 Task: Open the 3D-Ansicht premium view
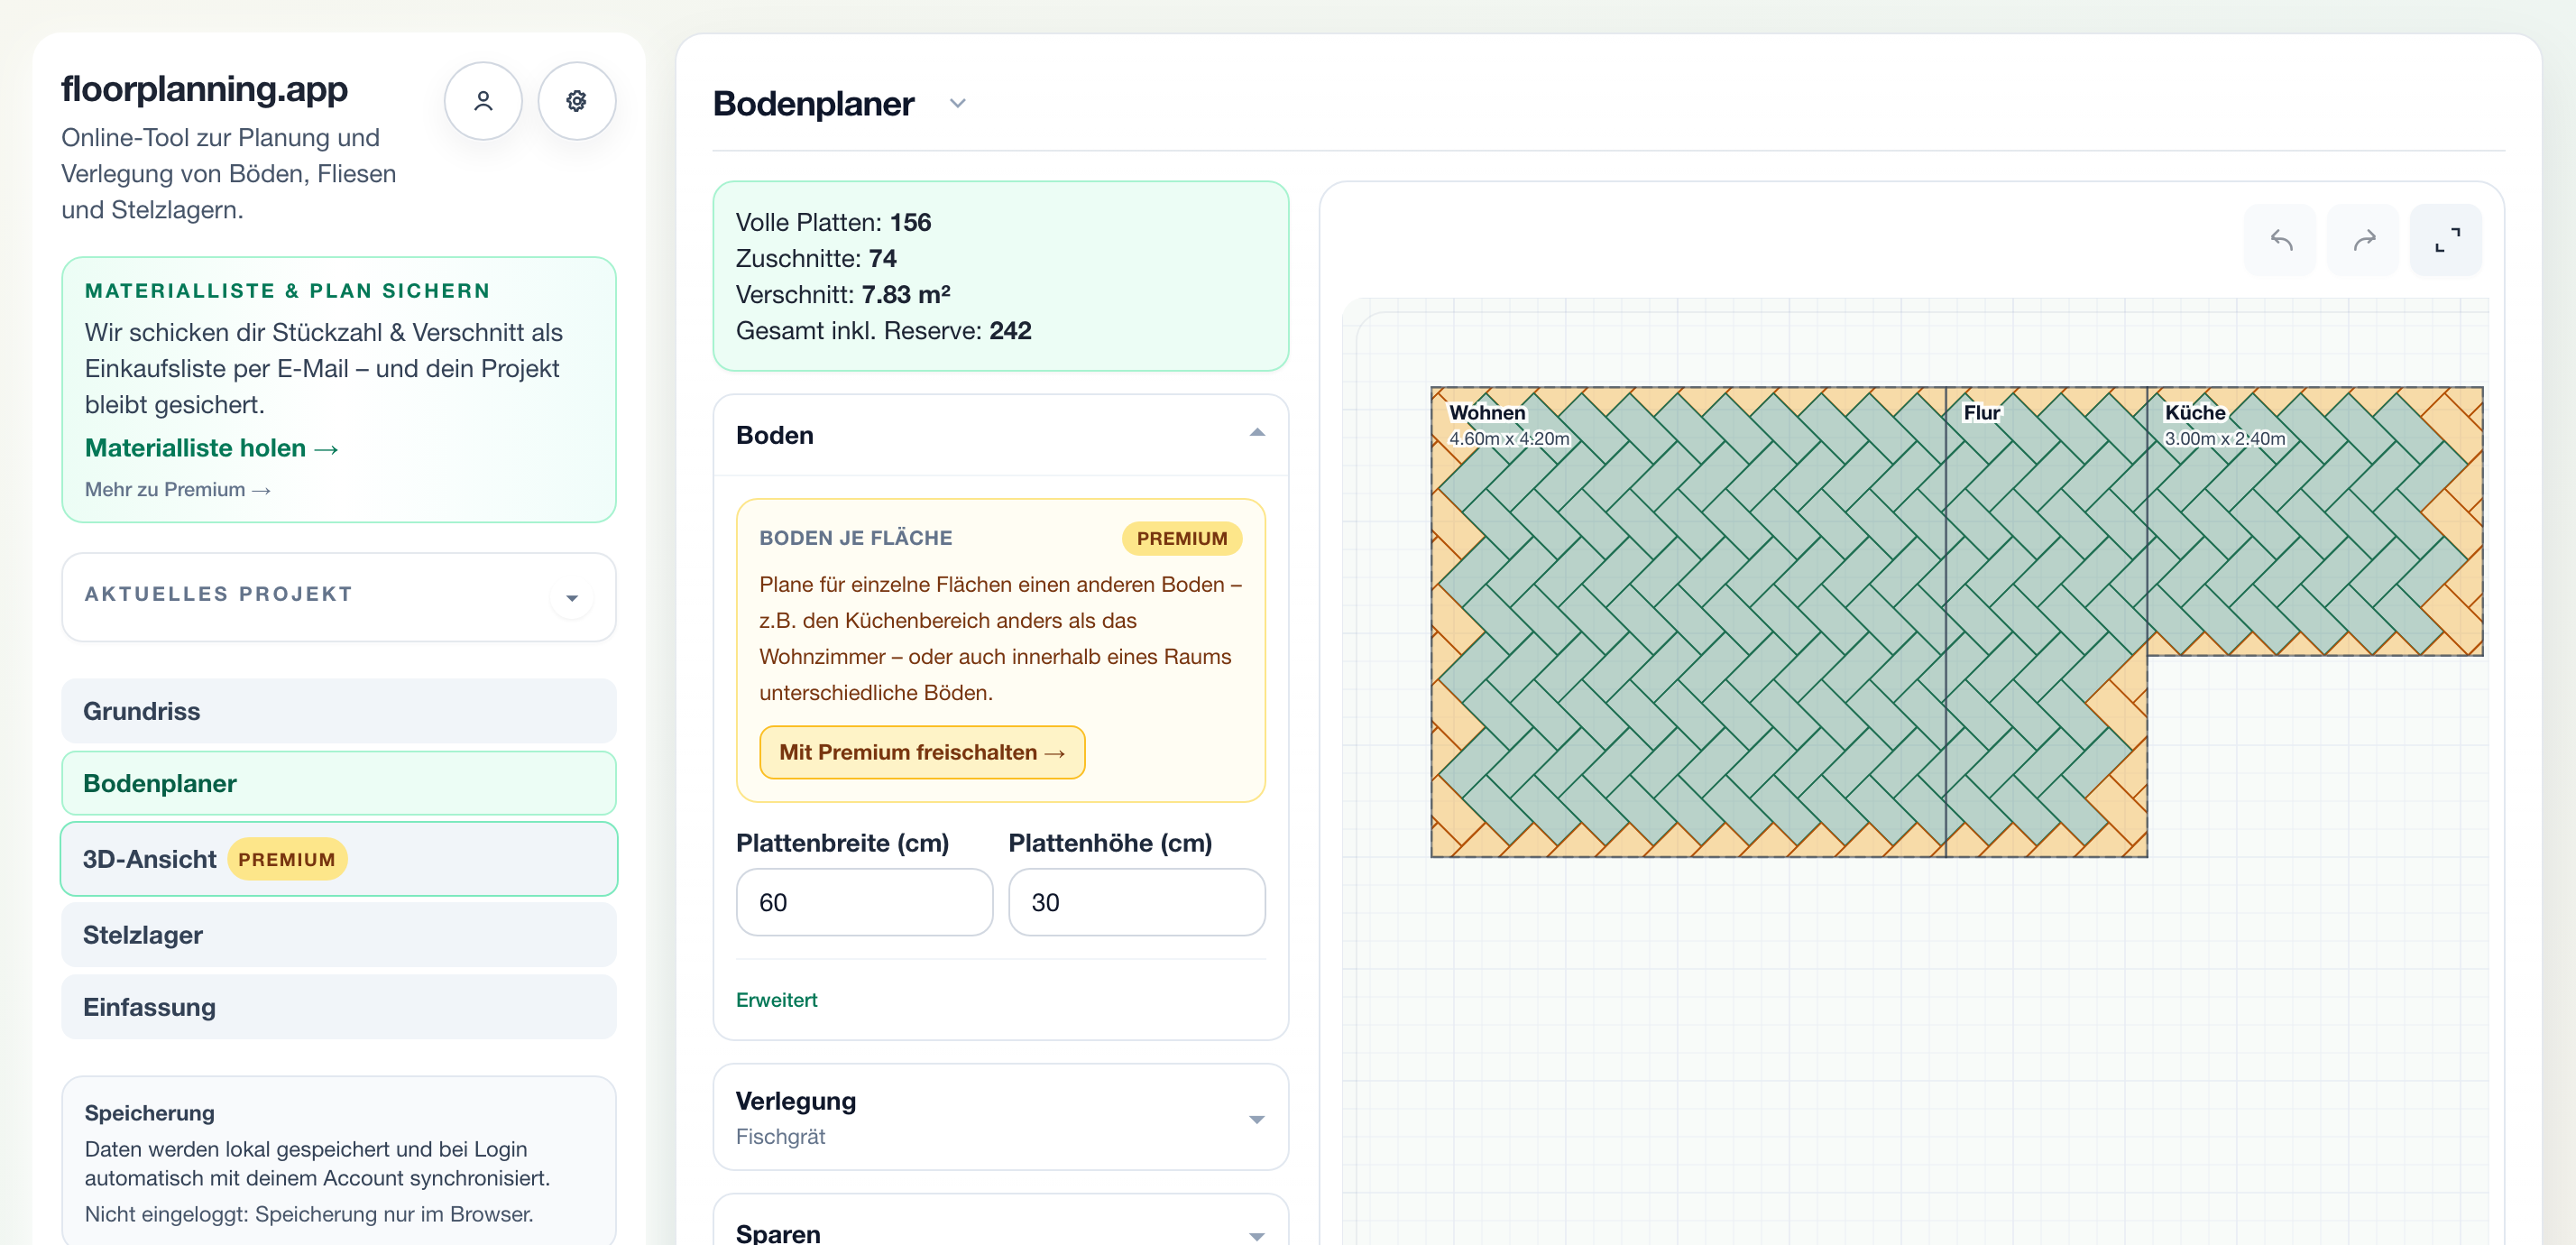pyautogui.click(x=339, y=859)
